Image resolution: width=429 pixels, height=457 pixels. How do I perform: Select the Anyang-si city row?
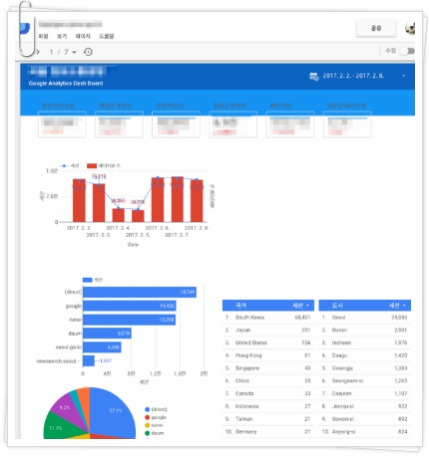tap(365, 431)
